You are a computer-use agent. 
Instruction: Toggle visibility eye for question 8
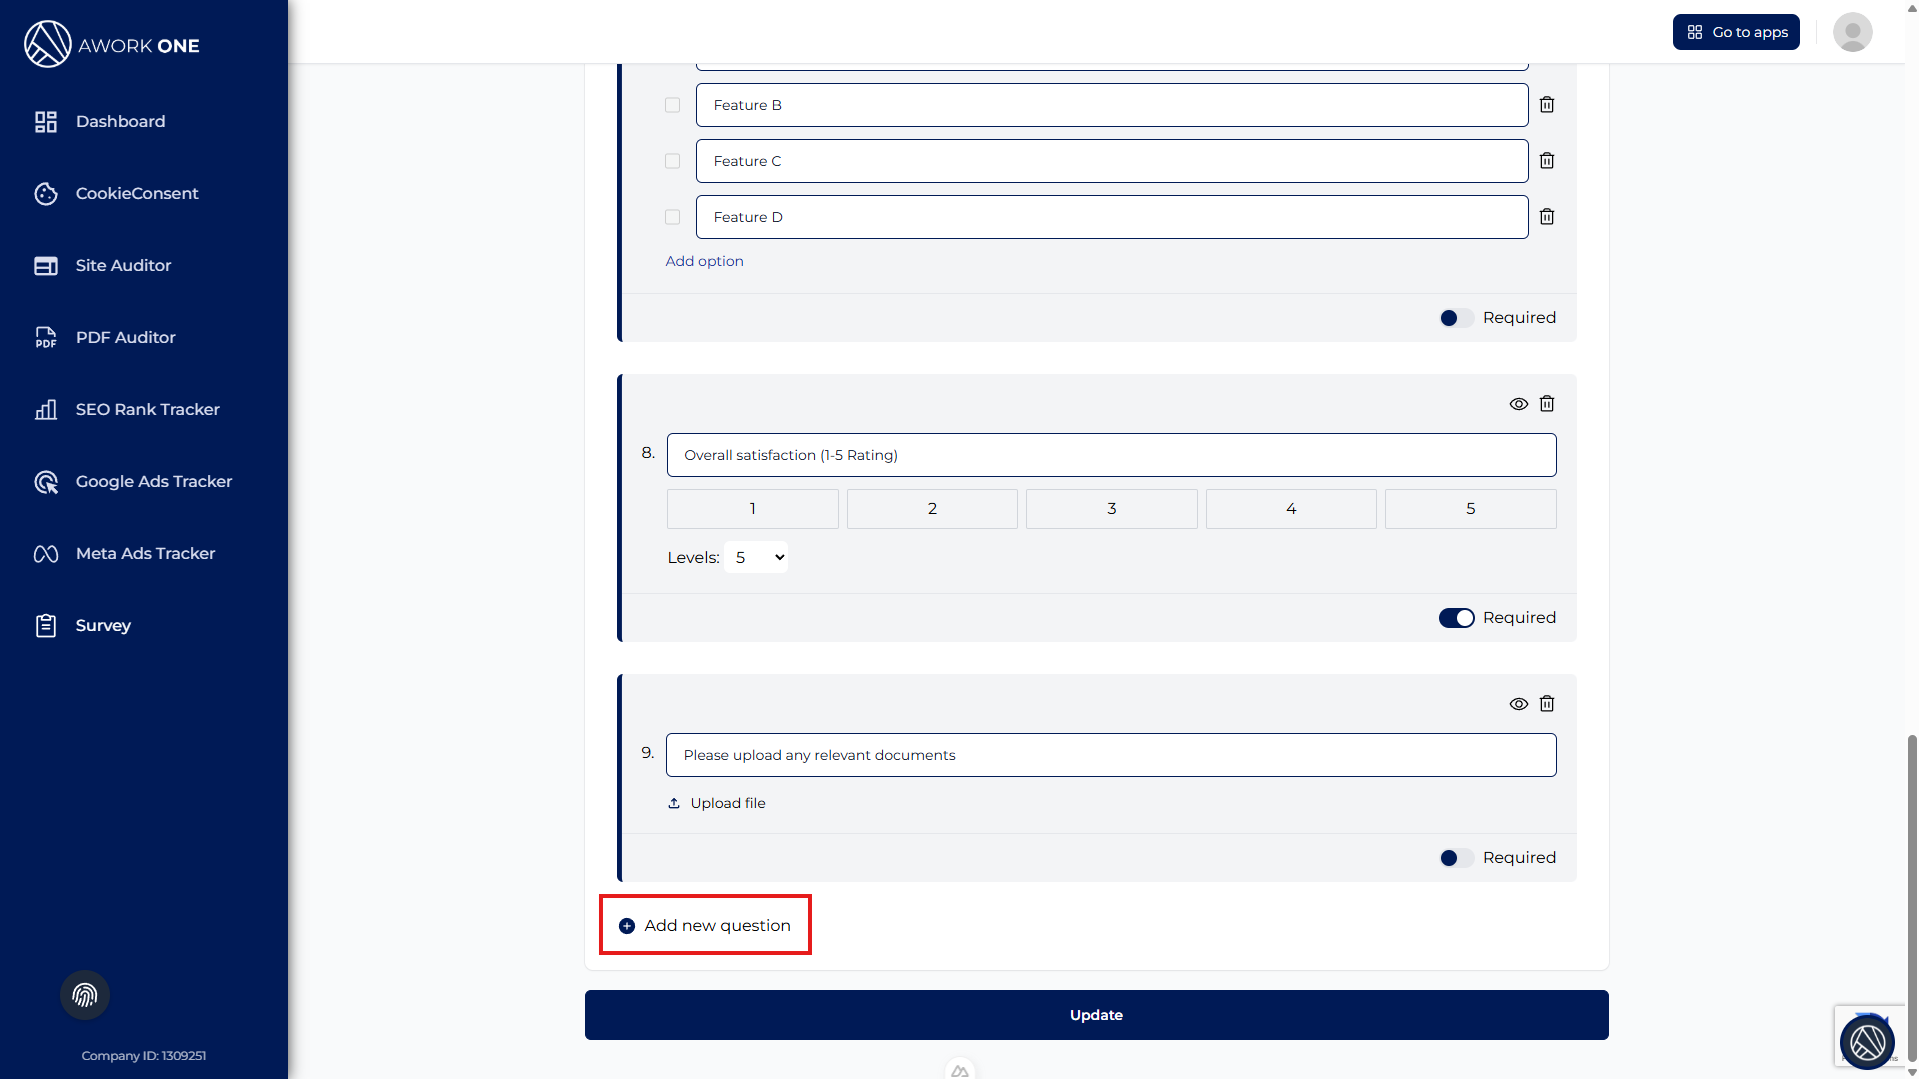[x=1518, y=404]
